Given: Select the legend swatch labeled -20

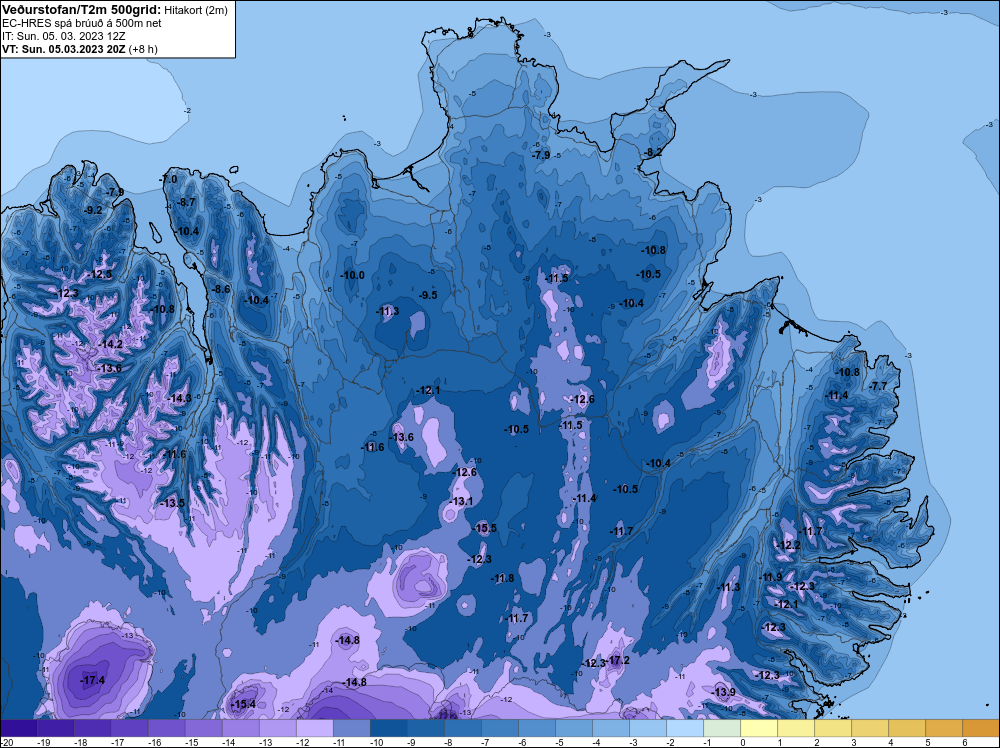Looking at the screenshot, I should click(18, 728).
